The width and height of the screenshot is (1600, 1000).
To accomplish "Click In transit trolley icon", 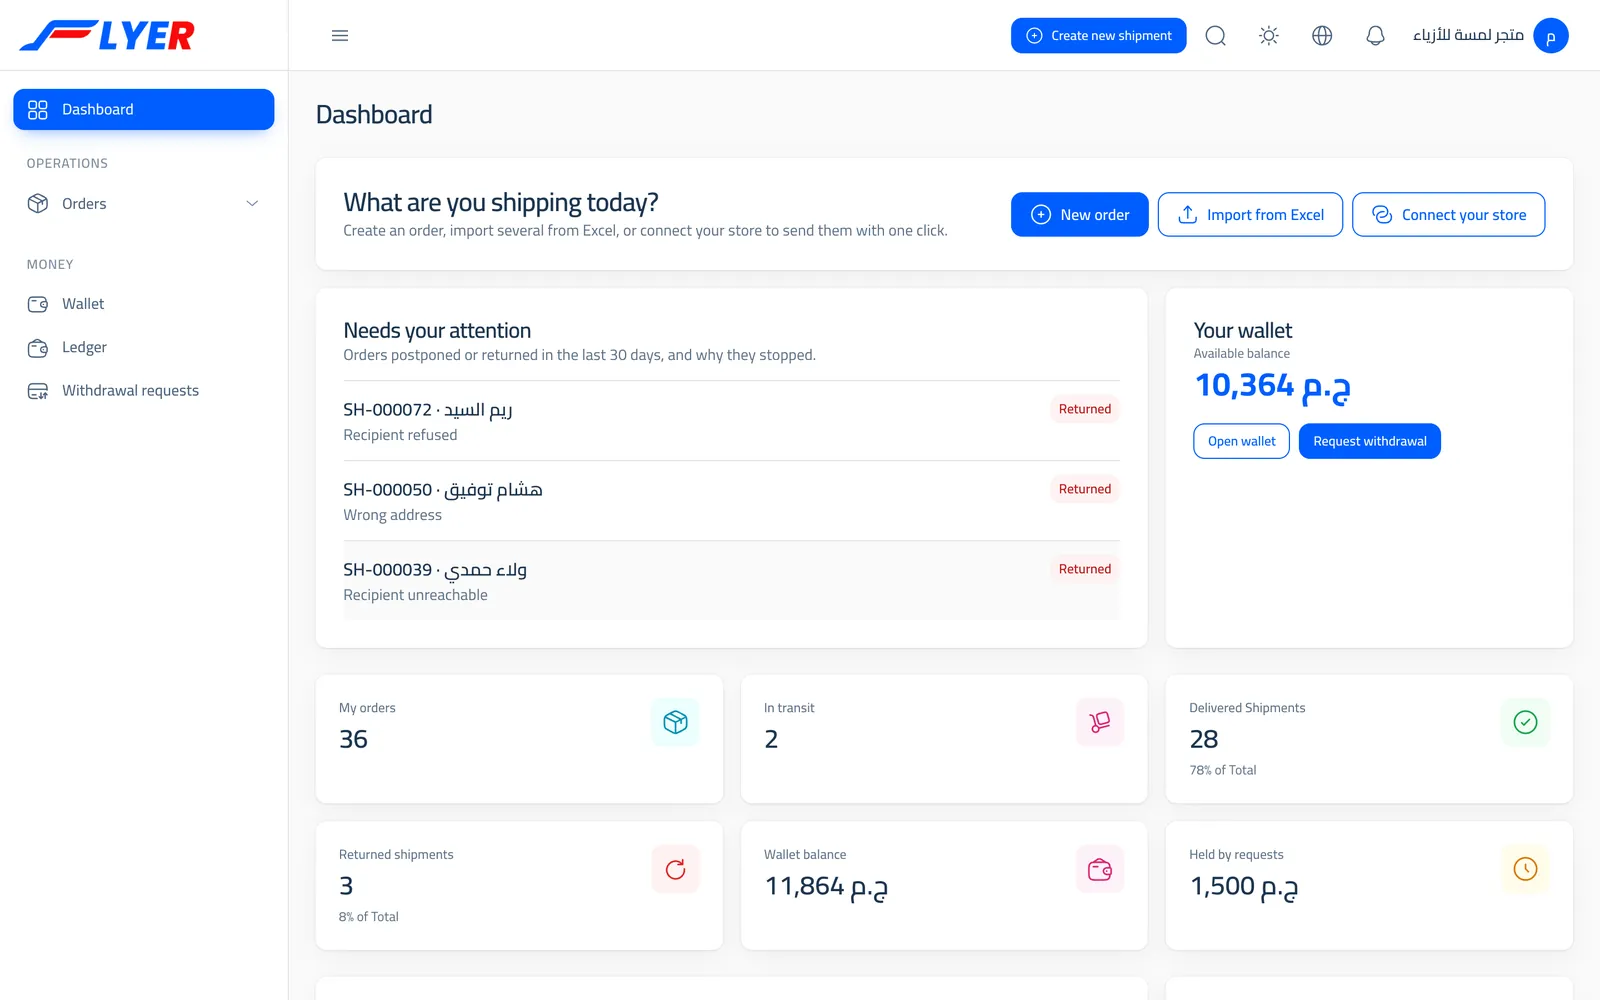I will [1100, 722].
